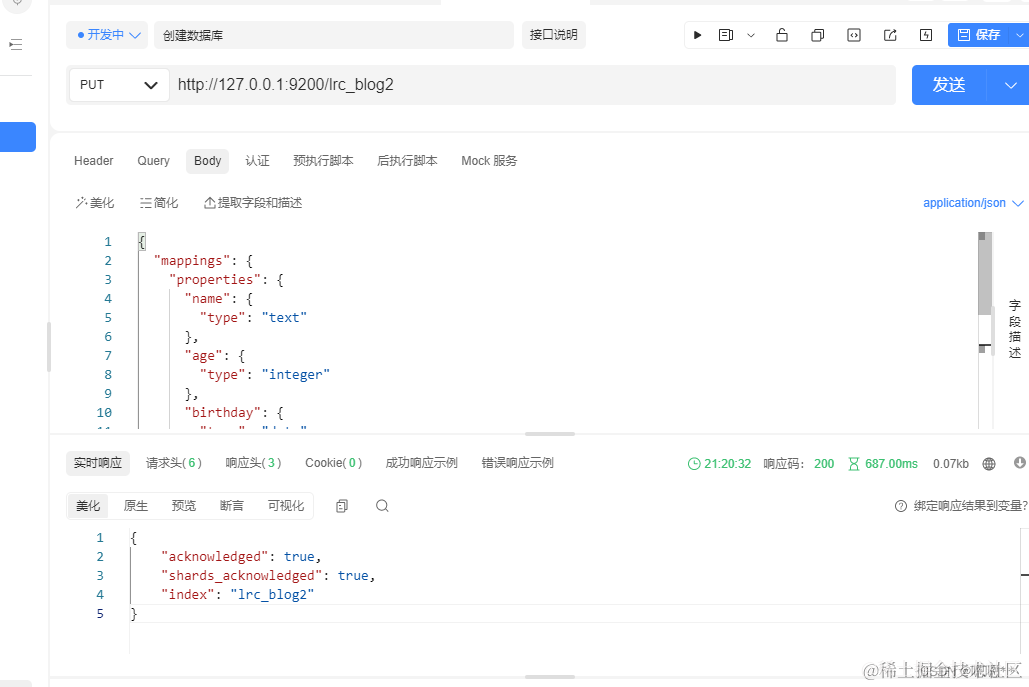Click the help question mark icon
1029x687 pixels.
tap(901, 506)
